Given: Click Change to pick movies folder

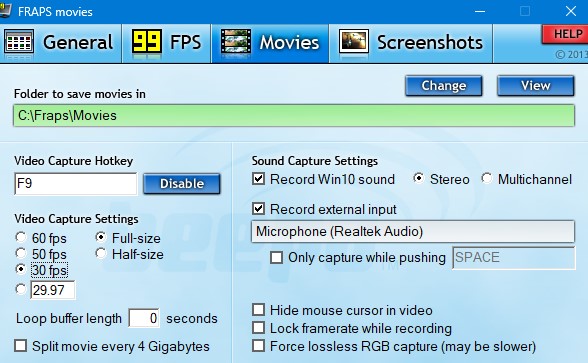Looking at the screenshot, I should click(444, 86).
